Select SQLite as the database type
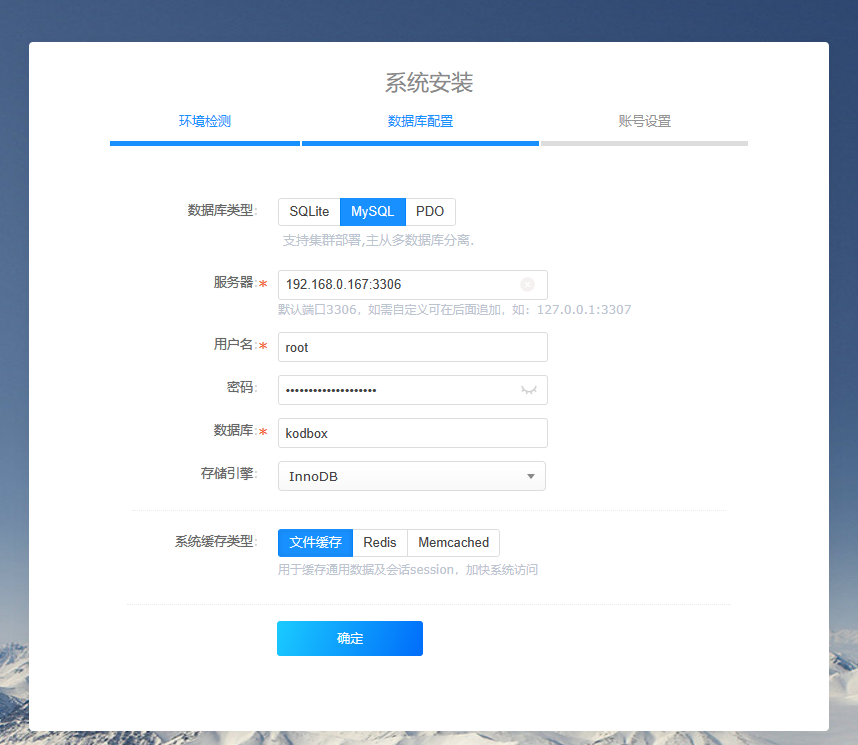Image resolution: width=858 pixels, height=745 pixels. 309,211
